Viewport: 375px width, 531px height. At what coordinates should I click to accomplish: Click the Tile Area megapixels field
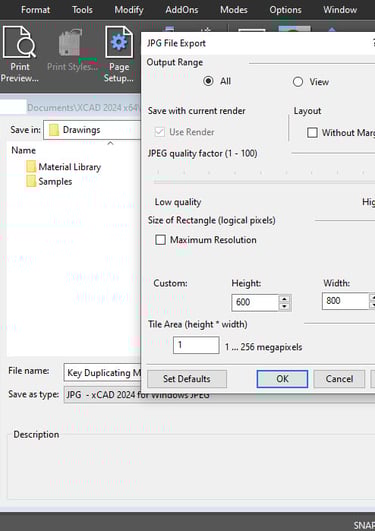(x=196, y=345)
